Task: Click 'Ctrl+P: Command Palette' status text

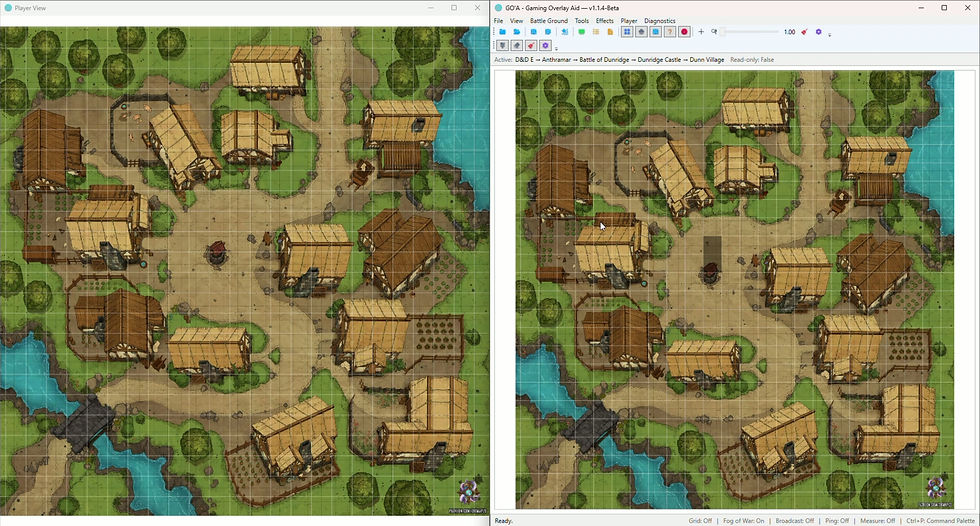Action: 940,520
